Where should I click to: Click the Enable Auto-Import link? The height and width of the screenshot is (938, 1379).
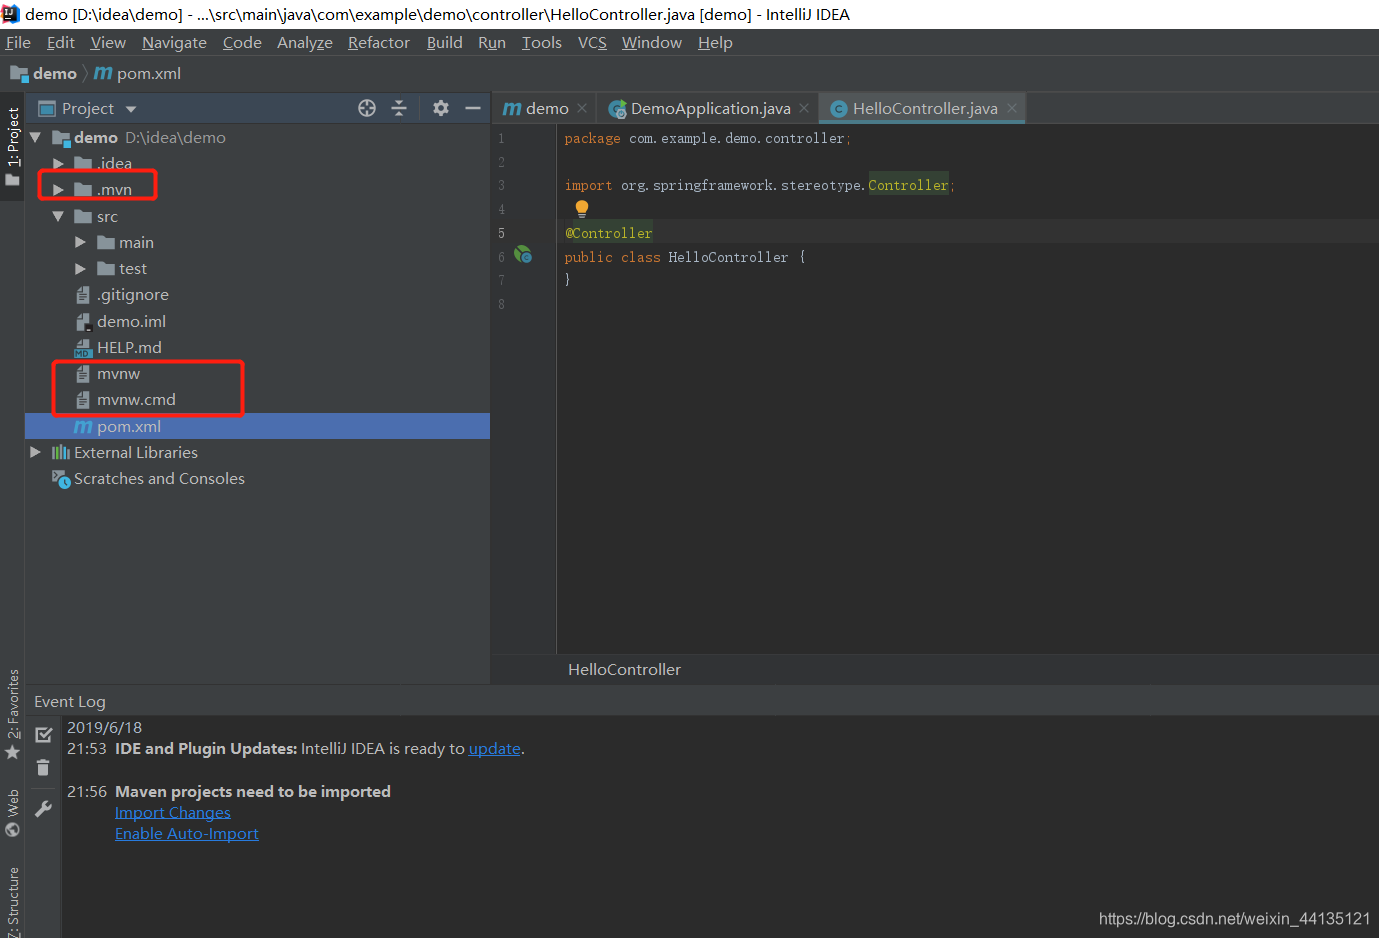coord(186,833)
